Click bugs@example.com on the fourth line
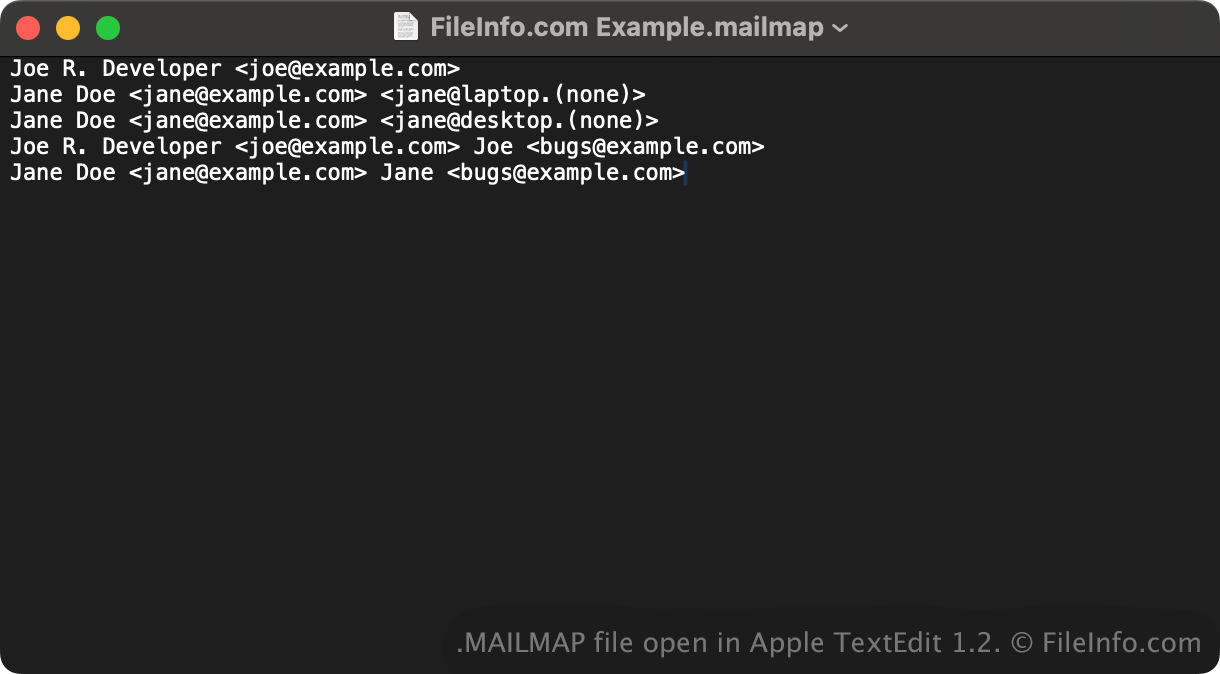Image resolution: width=1220 pixels, height=674 pixels. pos(645,147)
